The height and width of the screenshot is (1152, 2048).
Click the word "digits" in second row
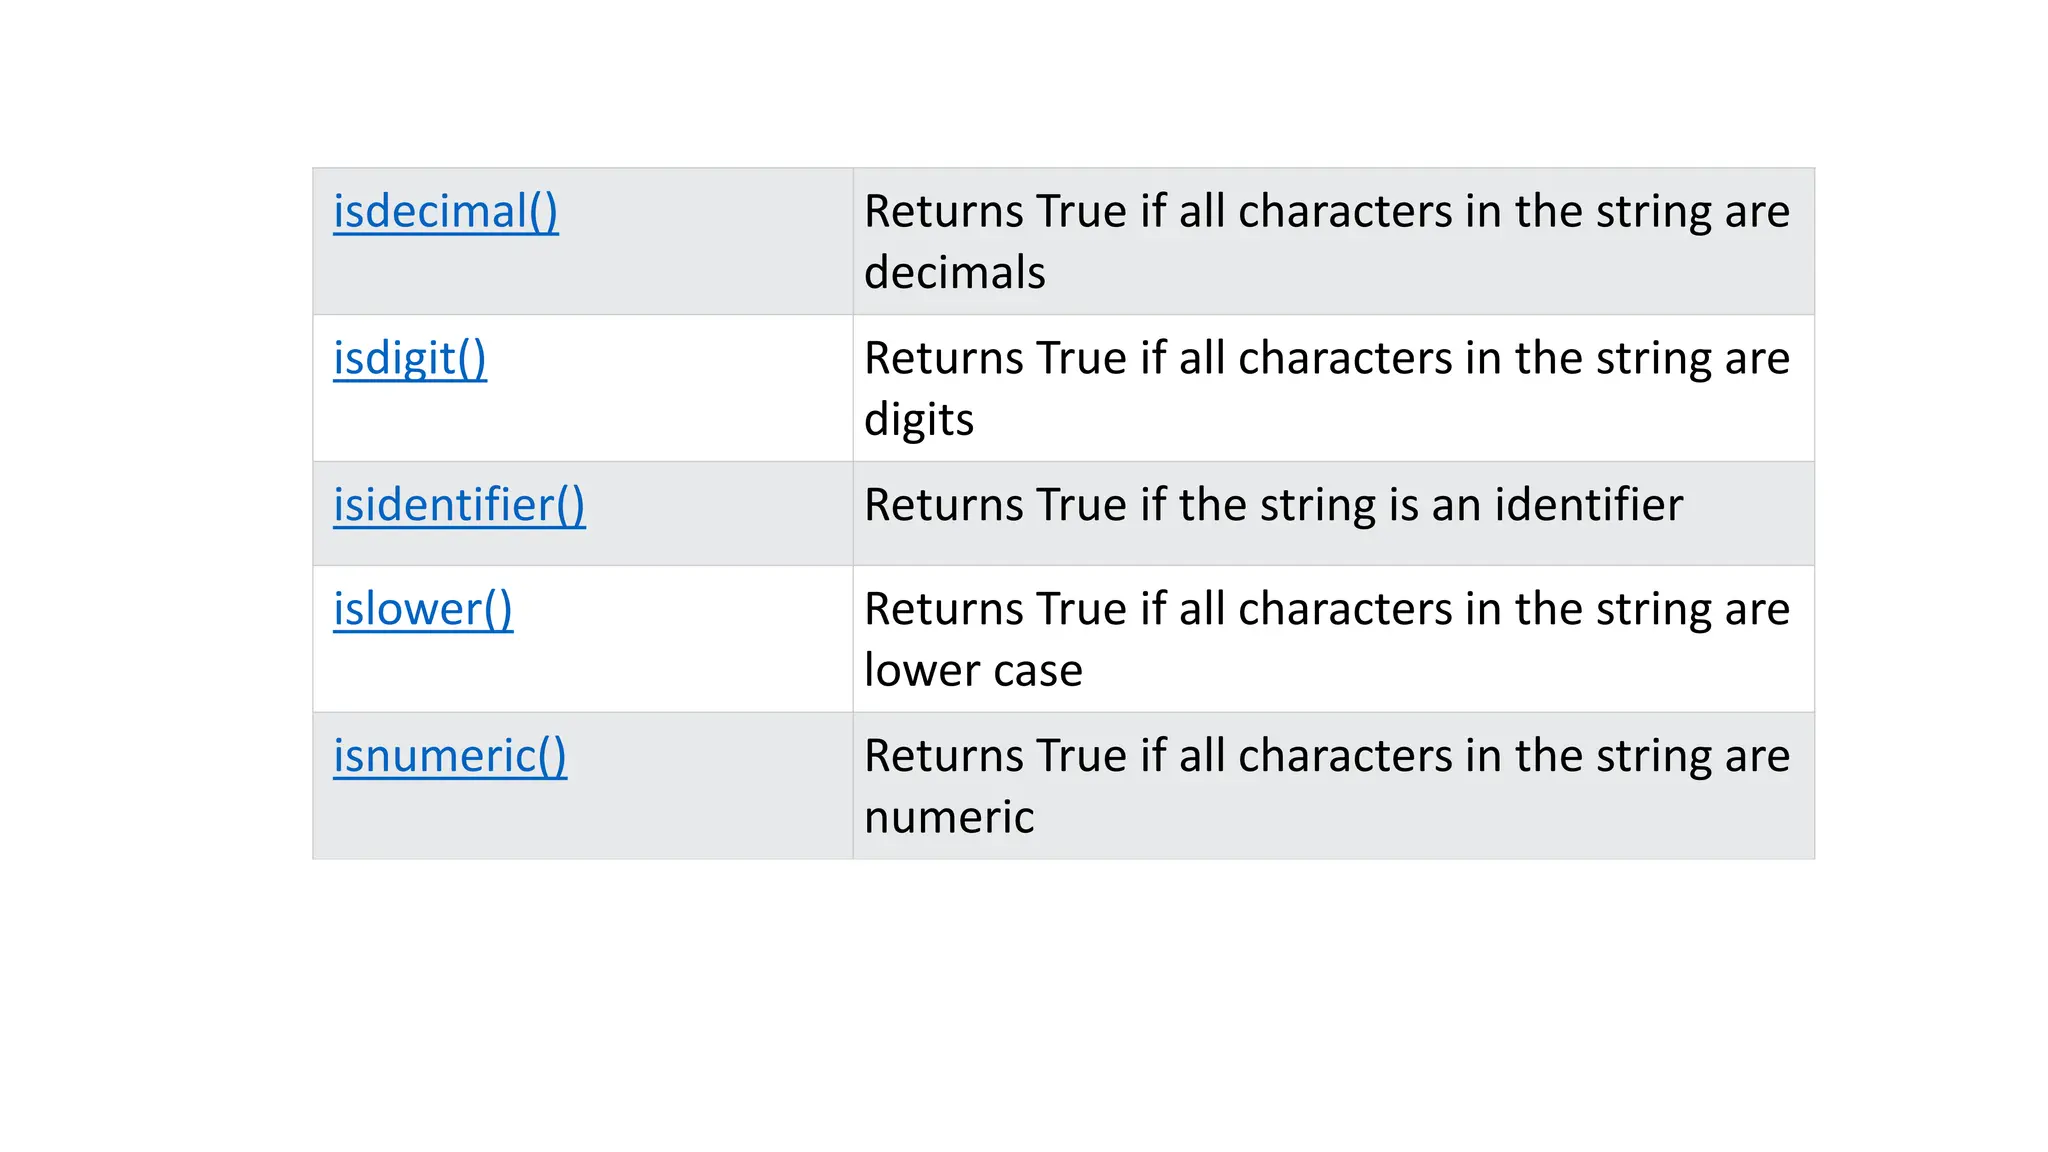[918, 420]
